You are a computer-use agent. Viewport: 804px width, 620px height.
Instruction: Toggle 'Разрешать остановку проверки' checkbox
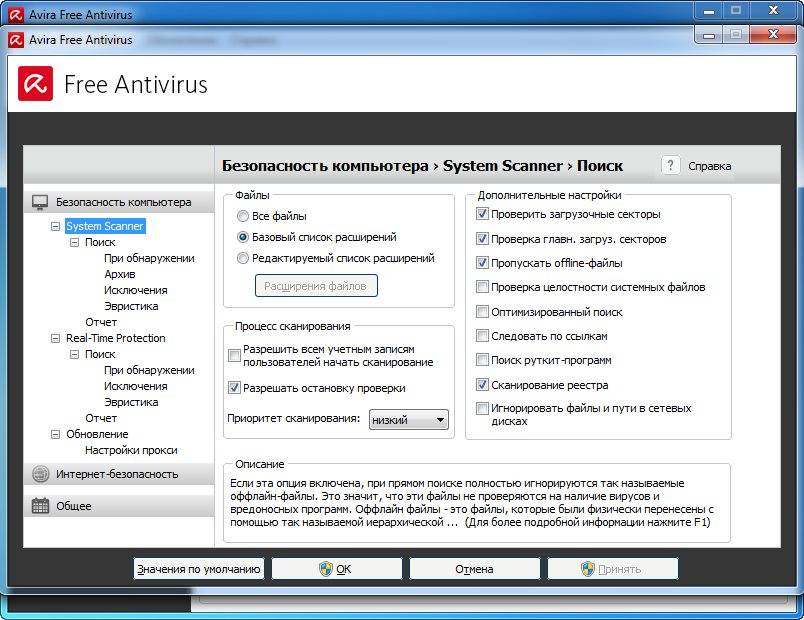(x=234, y=388)
